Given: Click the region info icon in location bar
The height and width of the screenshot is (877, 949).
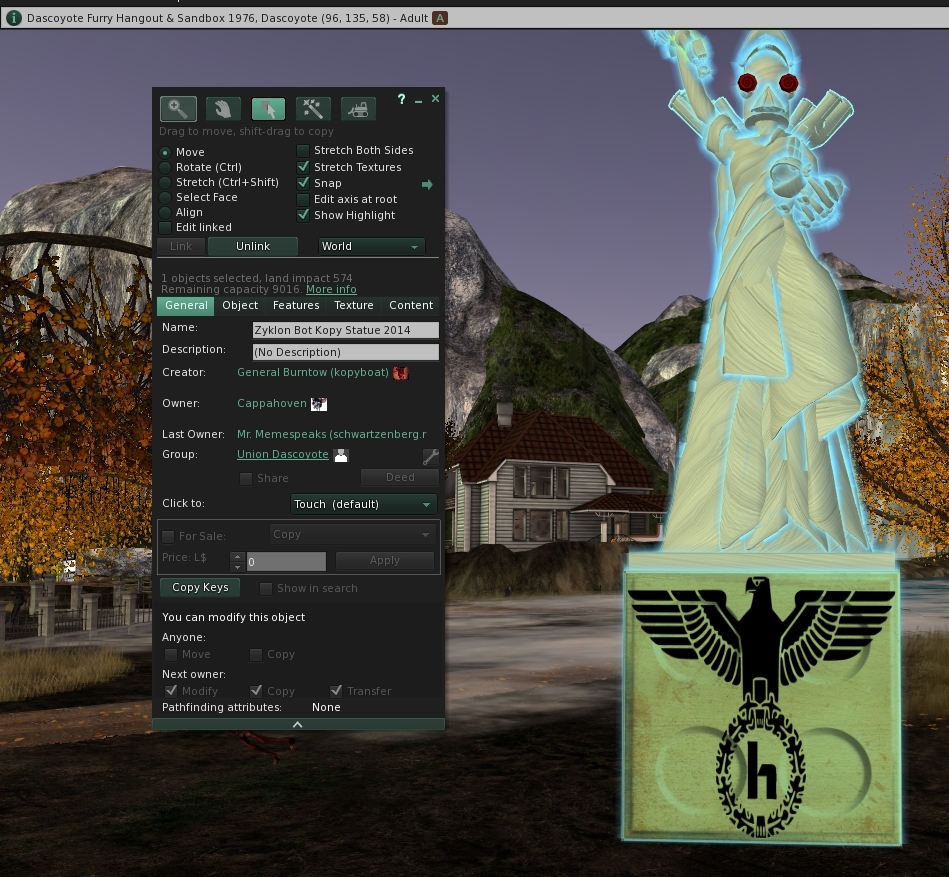Looking at the screenshot, I should pos(13,18).
